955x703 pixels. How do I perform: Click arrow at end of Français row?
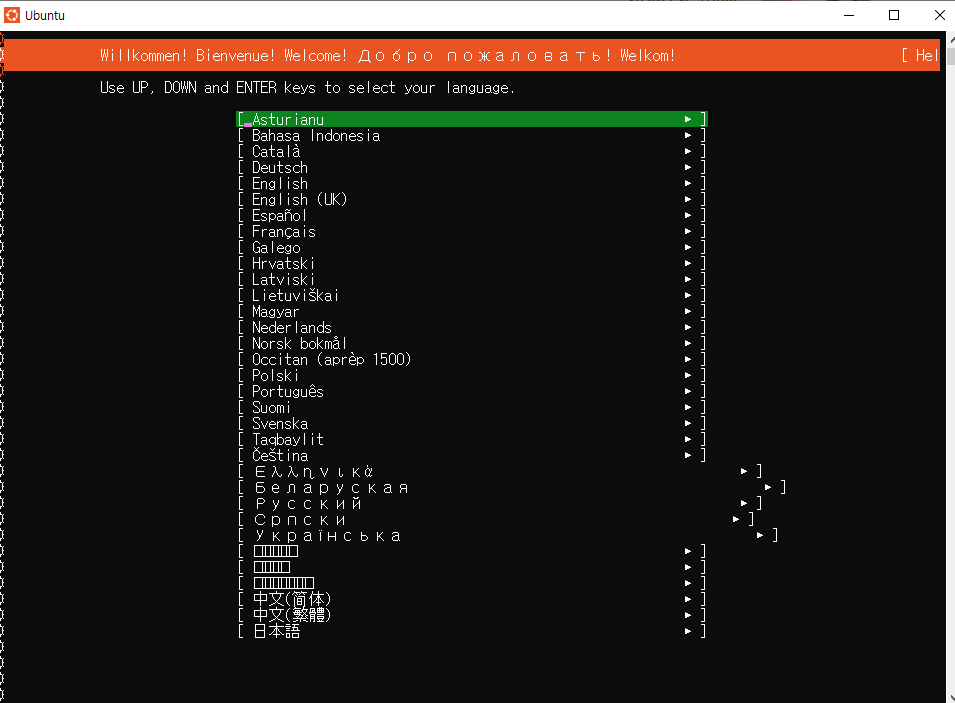[x=688, y=231]
